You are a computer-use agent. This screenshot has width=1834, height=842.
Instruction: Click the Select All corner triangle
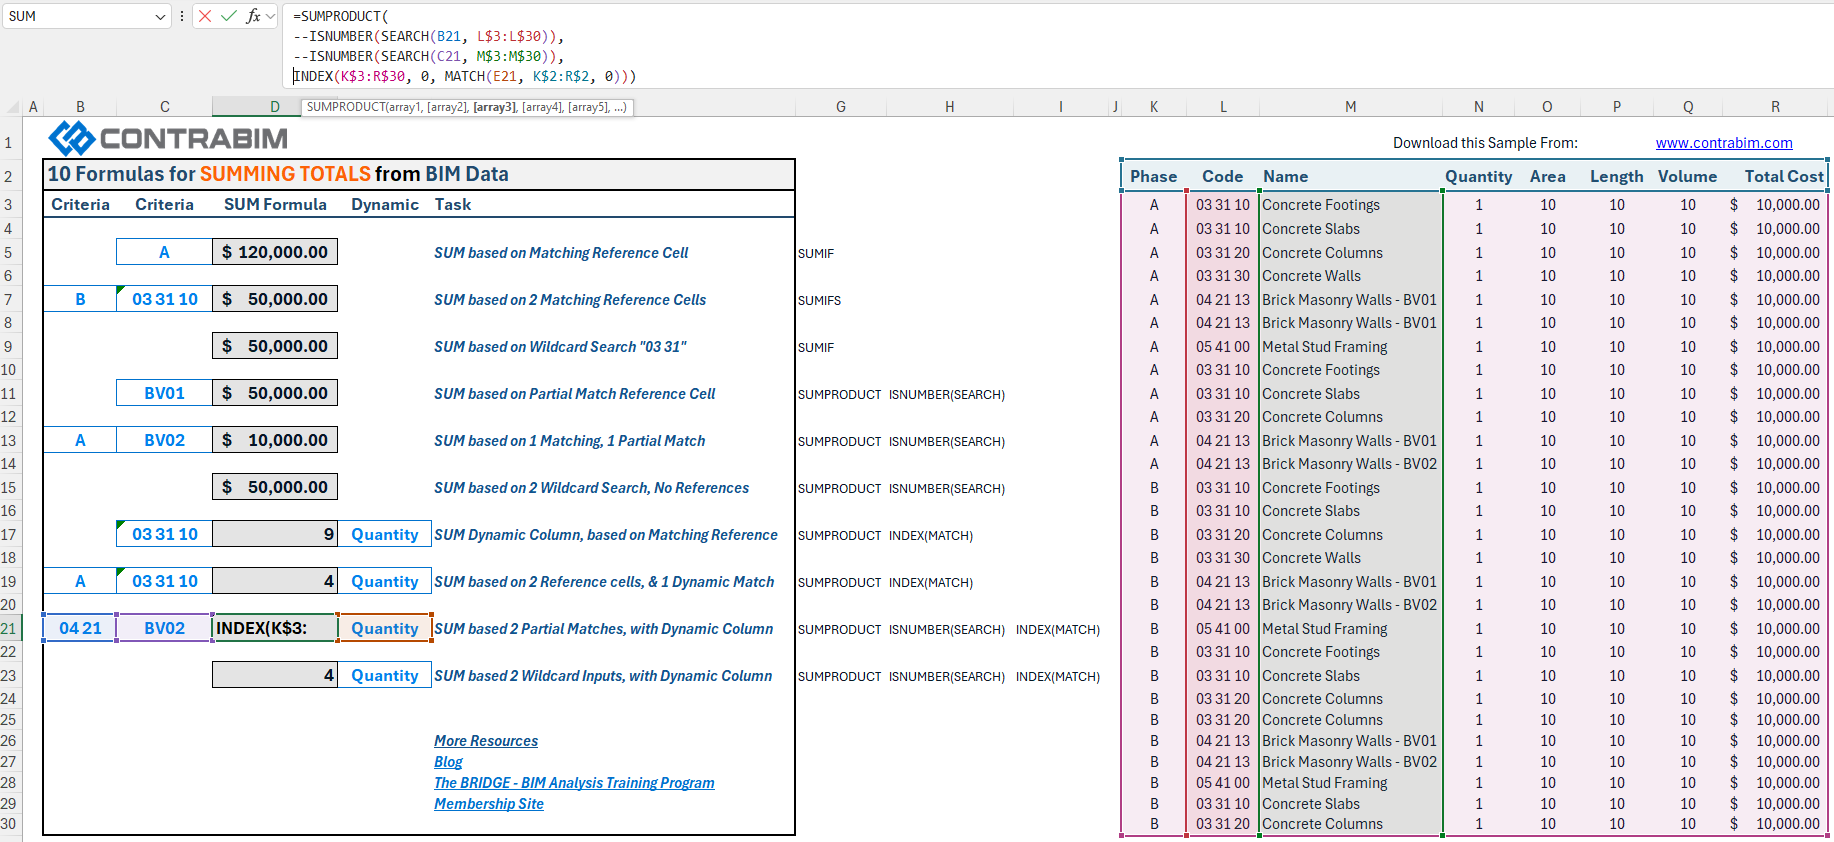click(x=14, y=108)
